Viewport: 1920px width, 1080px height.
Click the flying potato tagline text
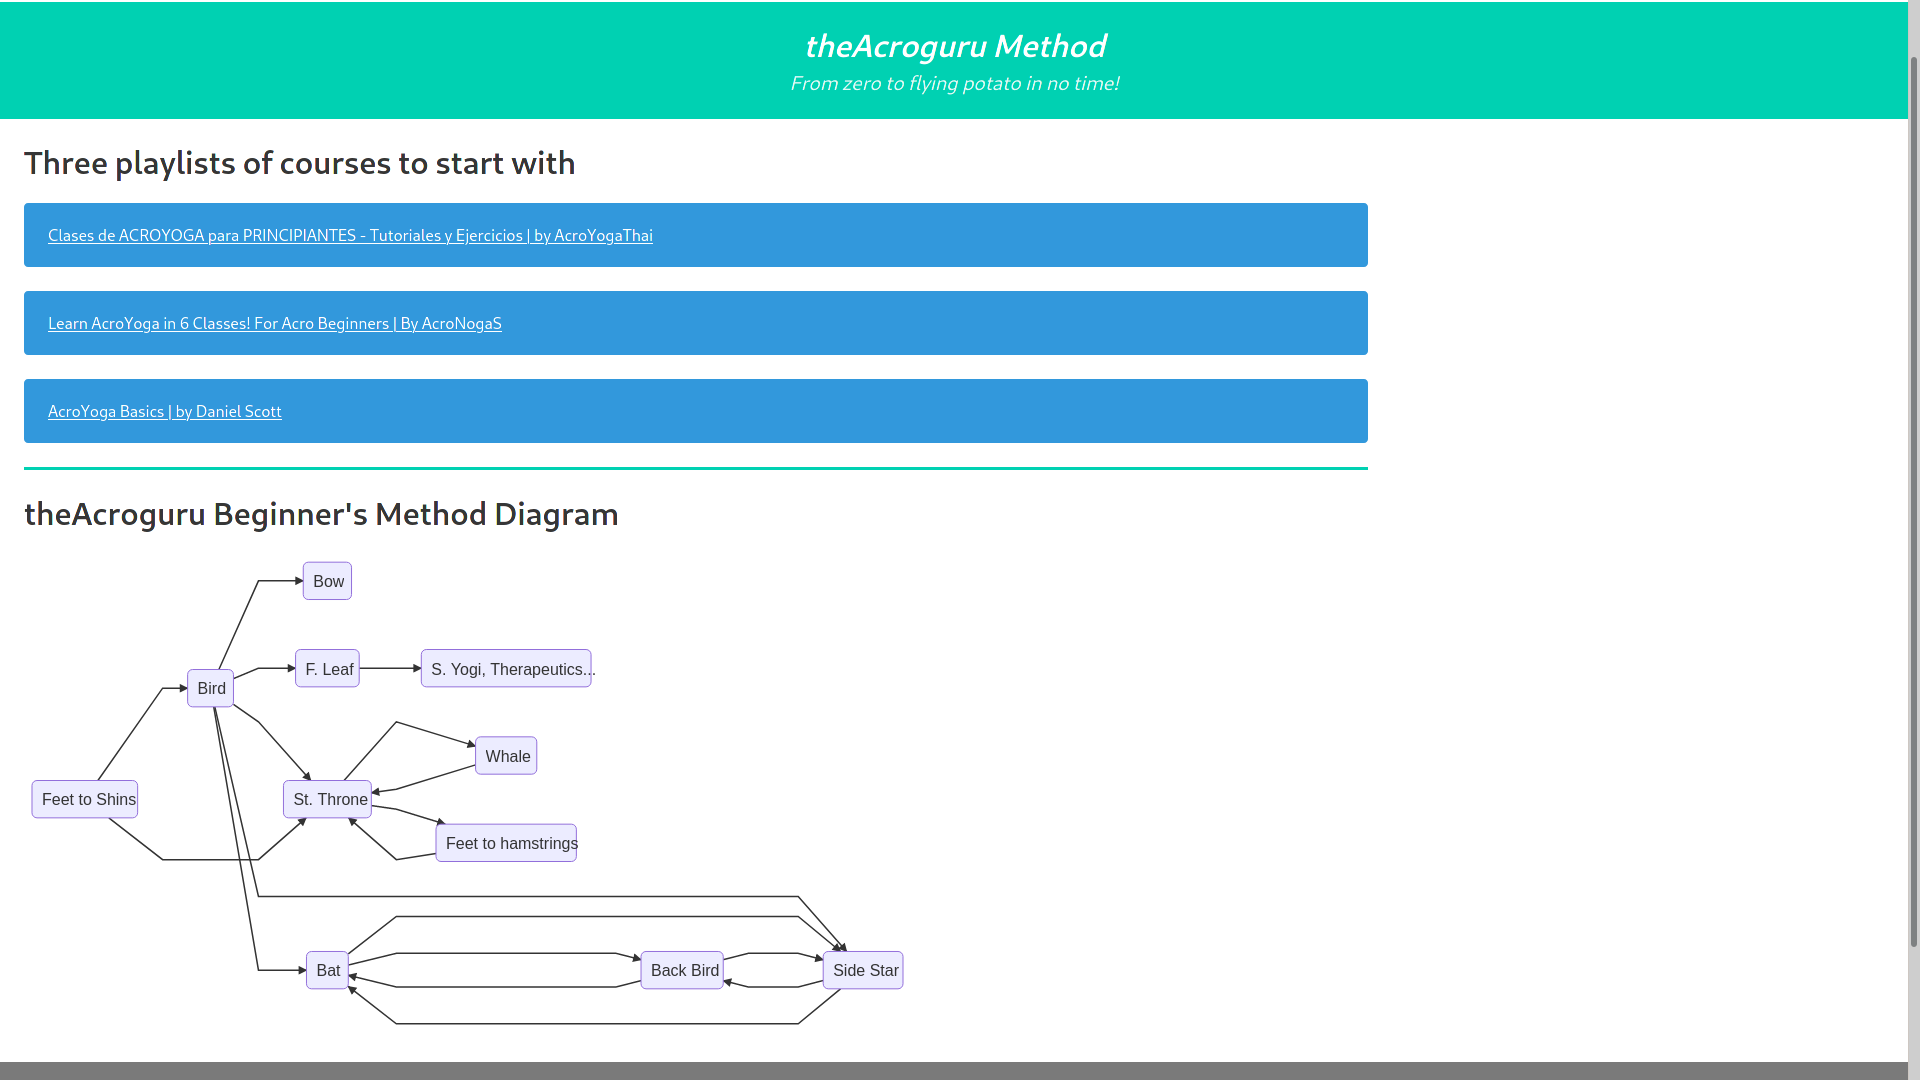click(955, 84)
